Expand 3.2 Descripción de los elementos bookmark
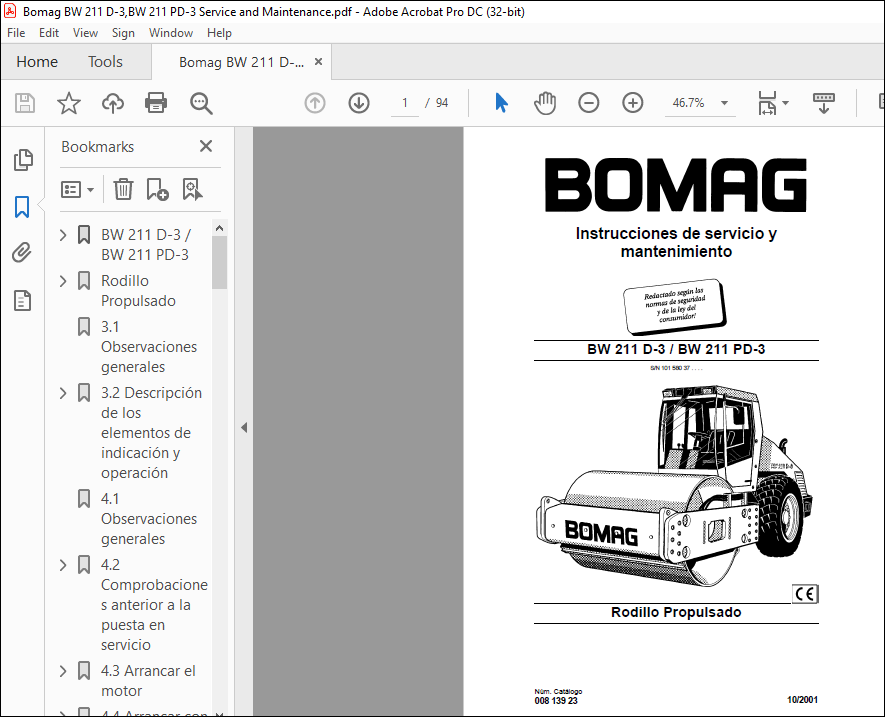This screenshot has width=885, height=717. click(x=63, y=393)
